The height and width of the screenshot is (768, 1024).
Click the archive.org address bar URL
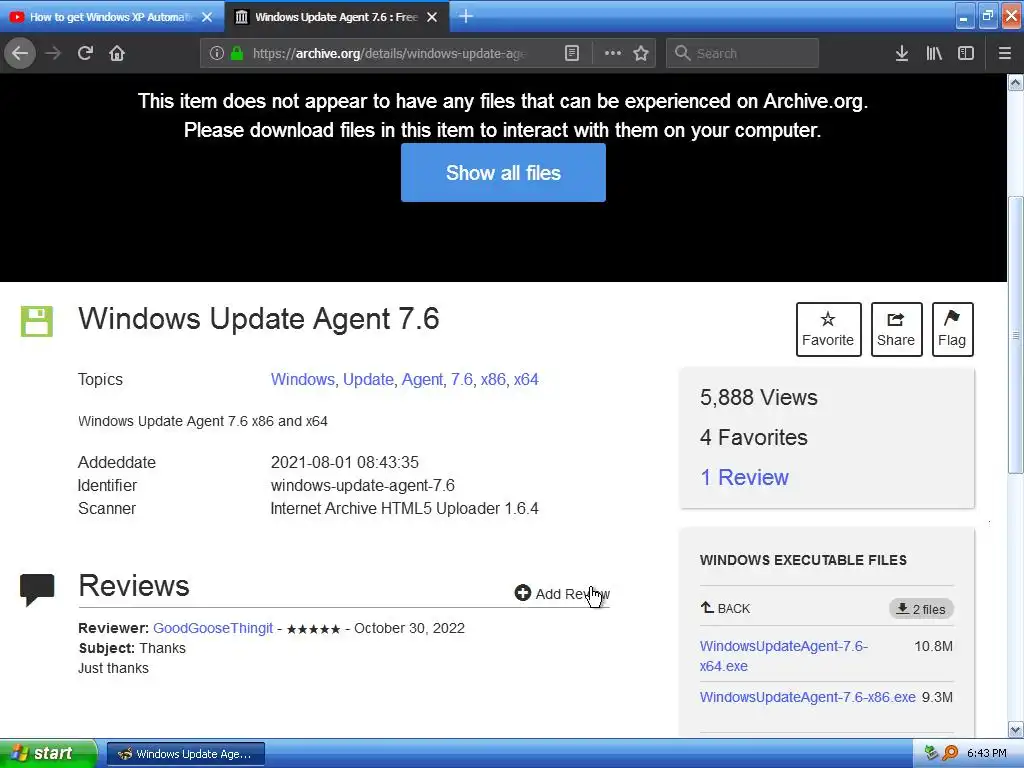[x=390, y=53]
